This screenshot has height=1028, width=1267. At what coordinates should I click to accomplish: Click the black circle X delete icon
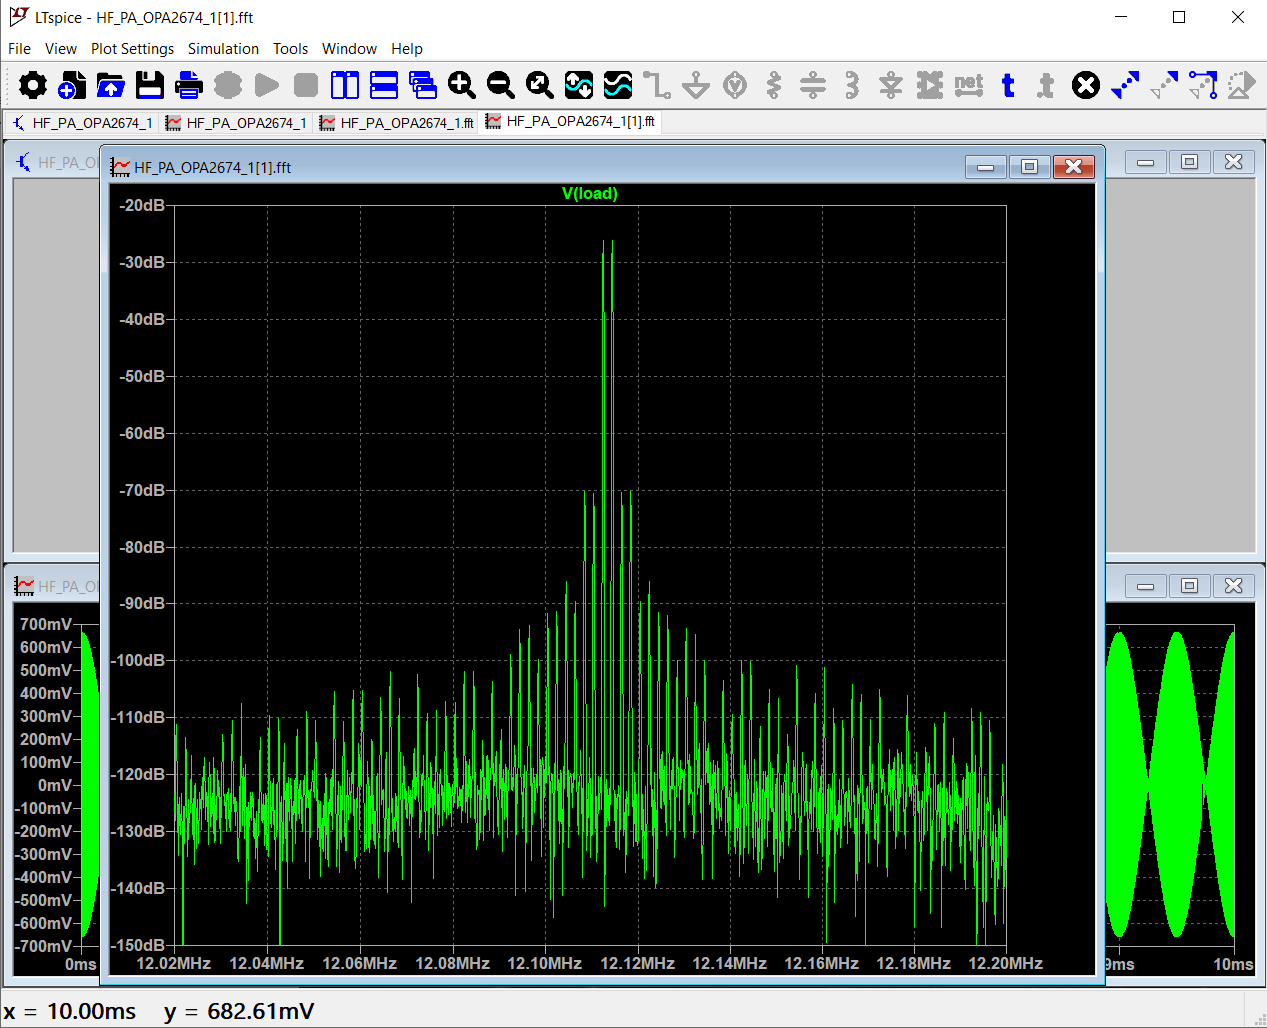tap(1085, 86)
